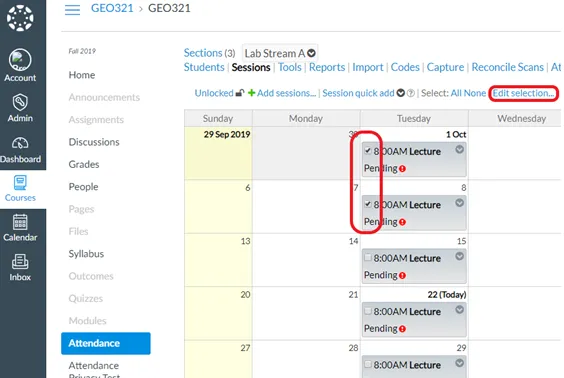Toggle the hamburger course menu icon

[72, 9]
